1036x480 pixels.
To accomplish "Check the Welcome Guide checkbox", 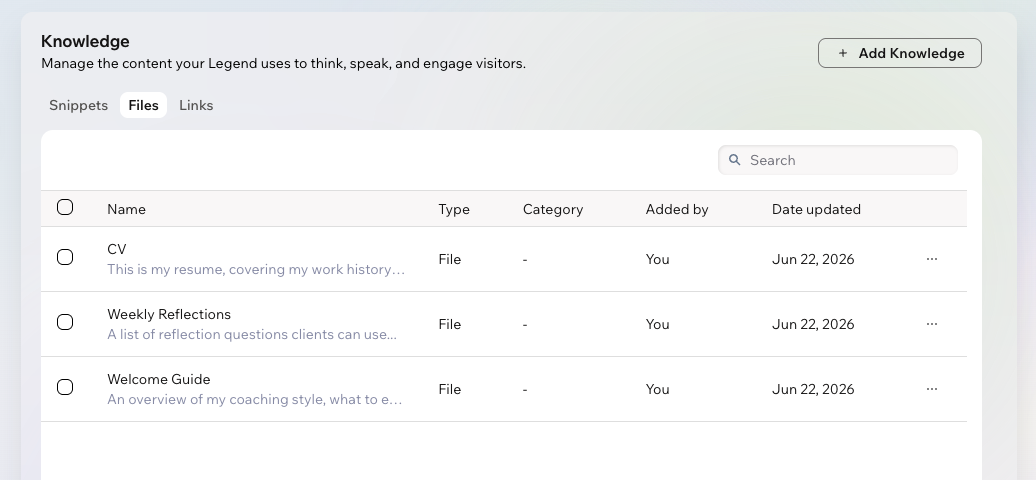I will click(x=65, y=387).
